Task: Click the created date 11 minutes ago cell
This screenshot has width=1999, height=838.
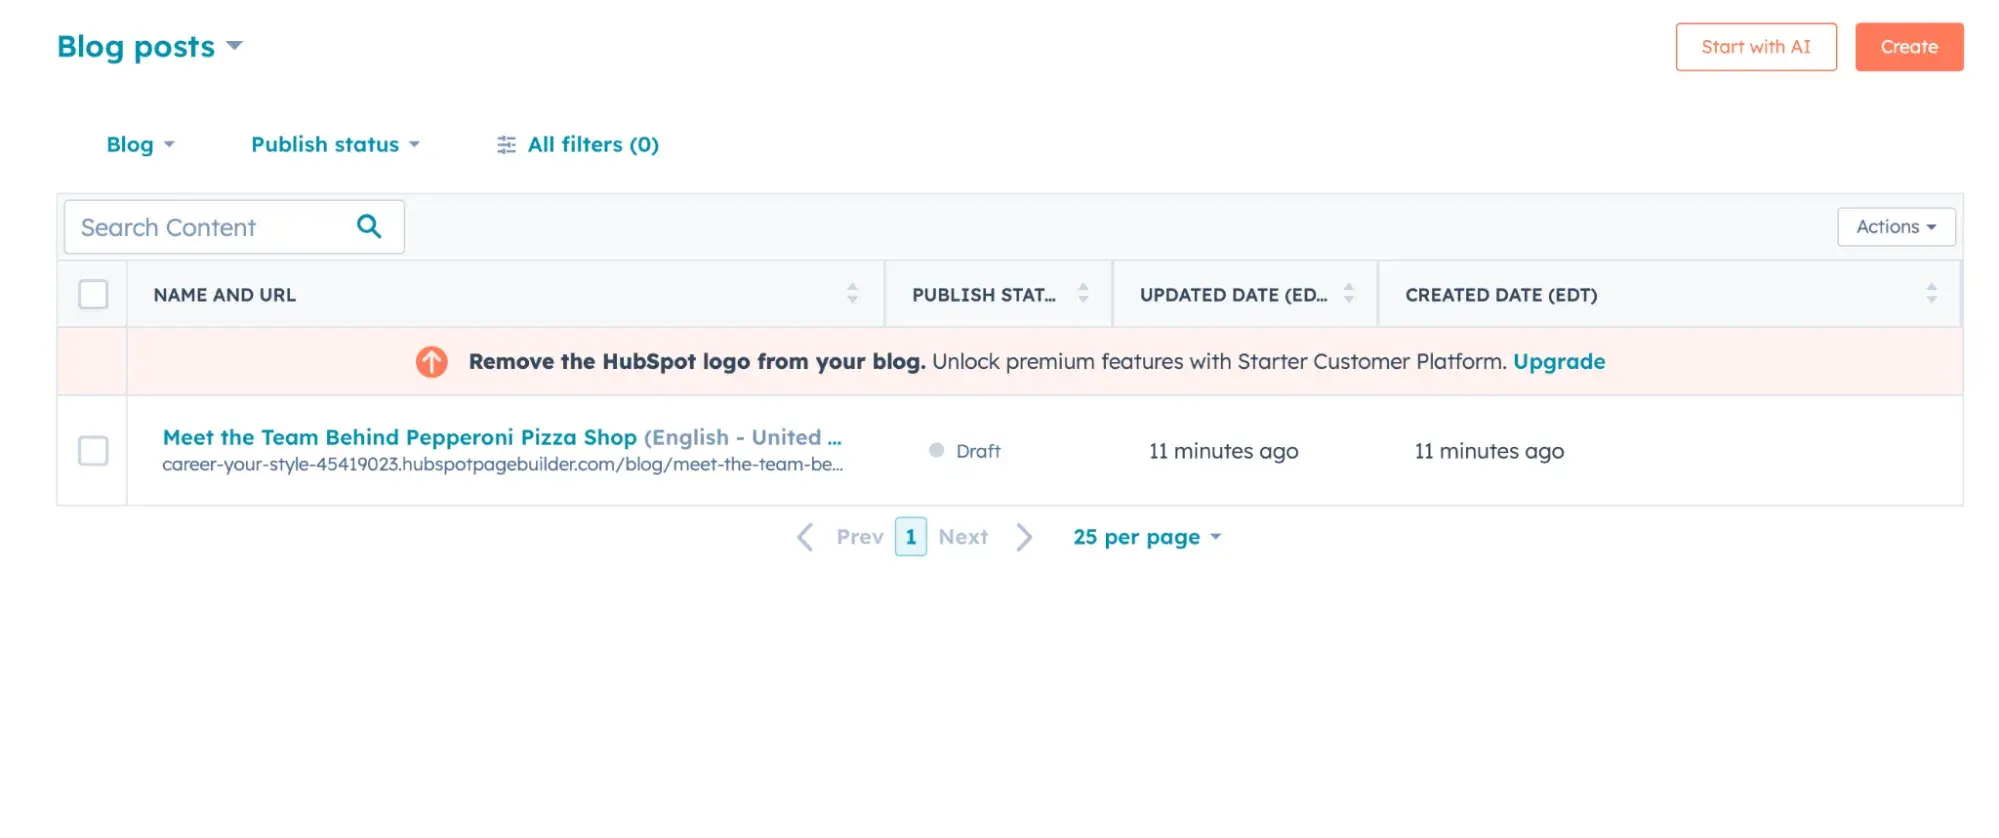Action: click(1489, 451)
